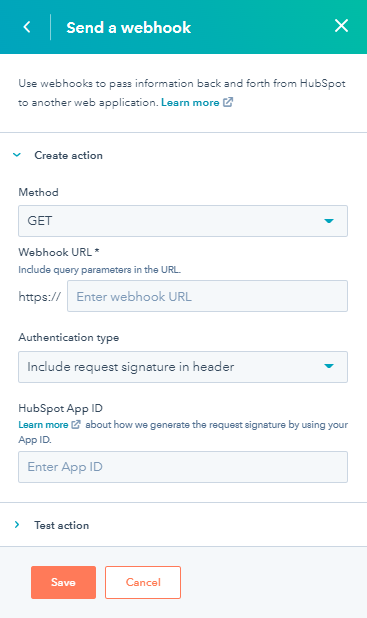The width and height of the screenshot is (367, 618).
Task: Go back using the left chevron arrow
Action: (27, 27)
